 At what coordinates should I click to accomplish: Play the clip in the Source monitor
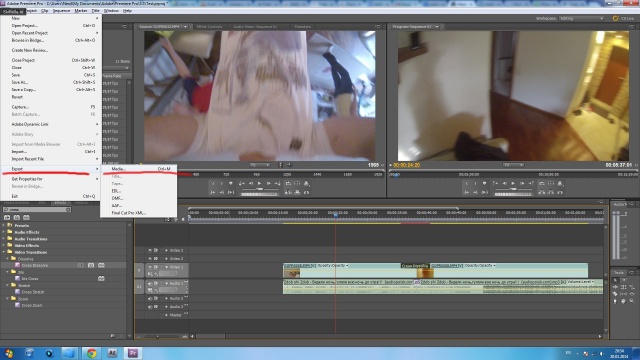point(259,184)
